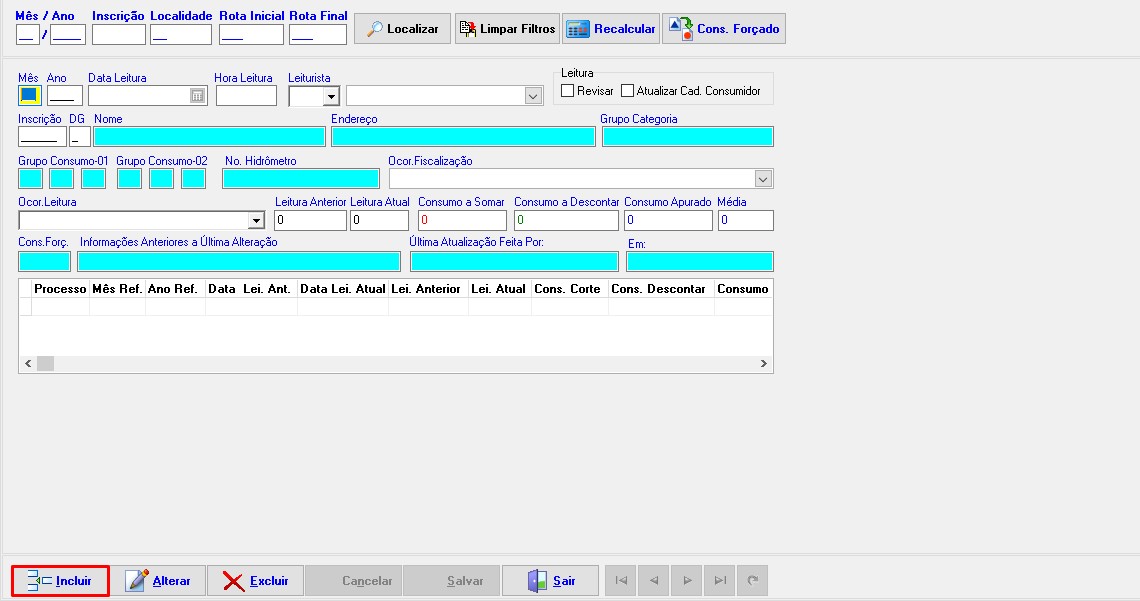This screenshot has width=1140, height=601.
Task: Expand the Ocor.Leitura dropdown
Action: tap(255, 221)
